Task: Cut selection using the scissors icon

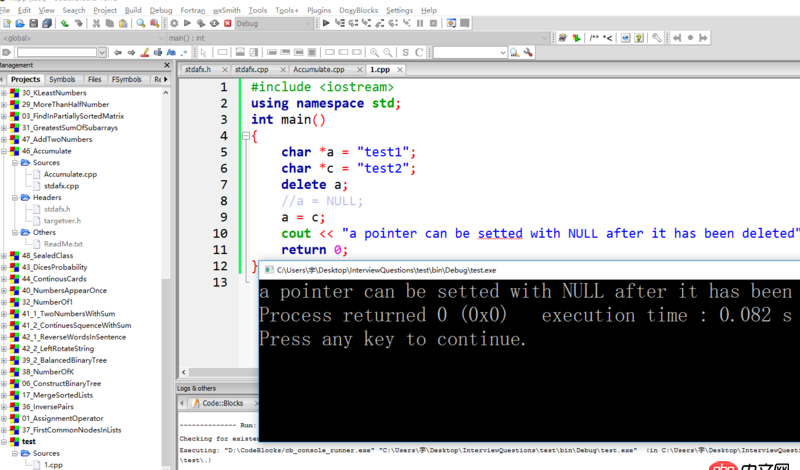Action: coord(96,23)
